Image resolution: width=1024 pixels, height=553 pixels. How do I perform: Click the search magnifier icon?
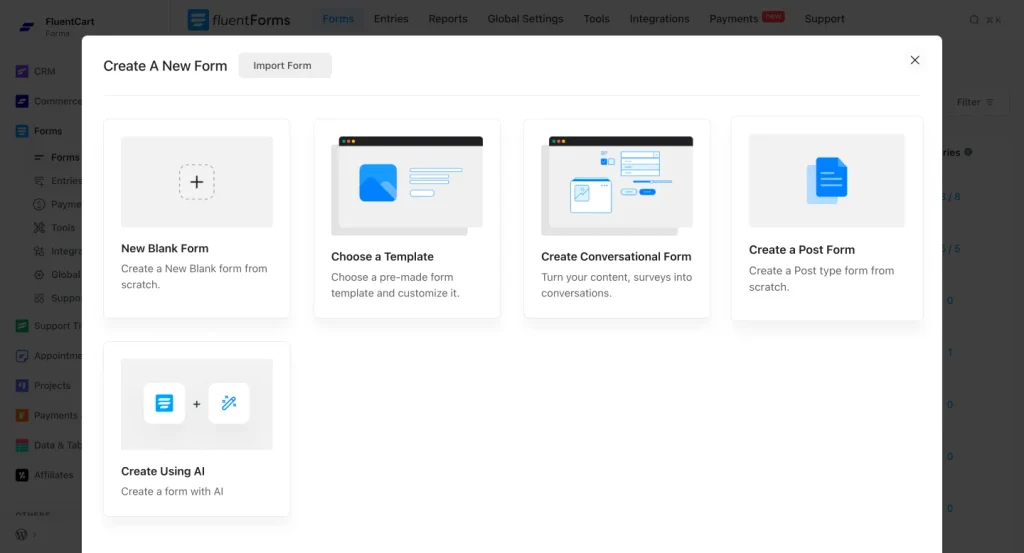point(974,20)
